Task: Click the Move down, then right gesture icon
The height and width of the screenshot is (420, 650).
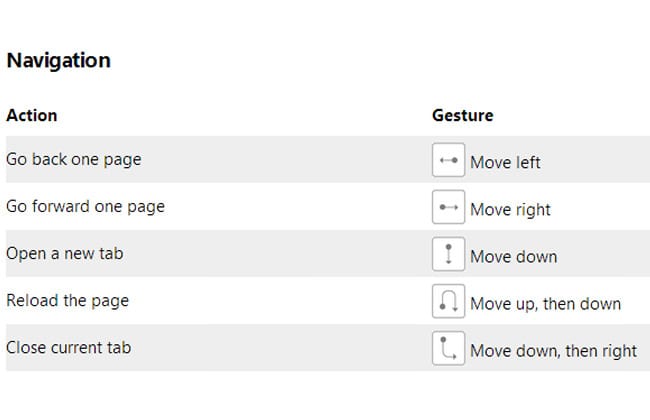Action: [x=448, y=348]
